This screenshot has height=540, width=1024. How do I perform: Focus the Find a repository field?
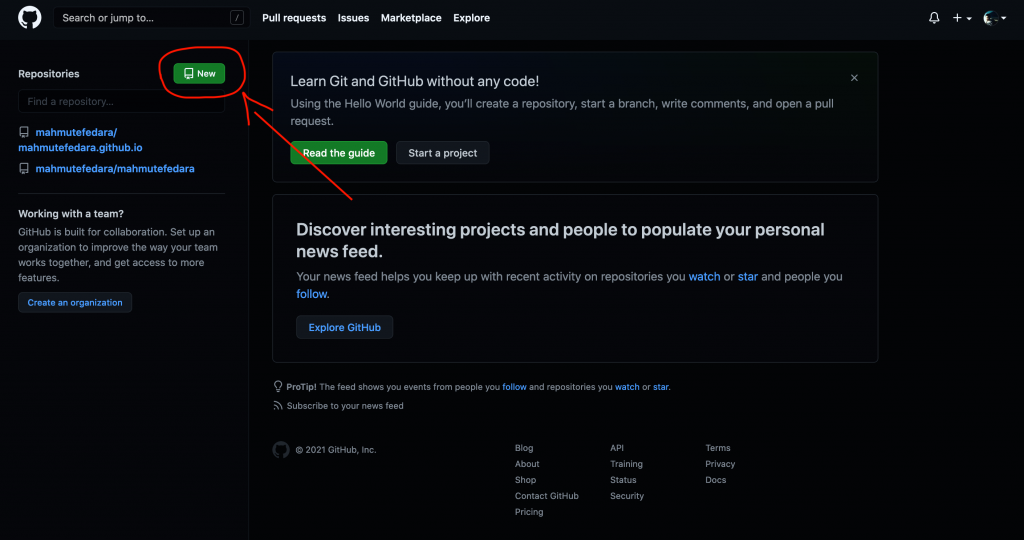coord(121,101)
